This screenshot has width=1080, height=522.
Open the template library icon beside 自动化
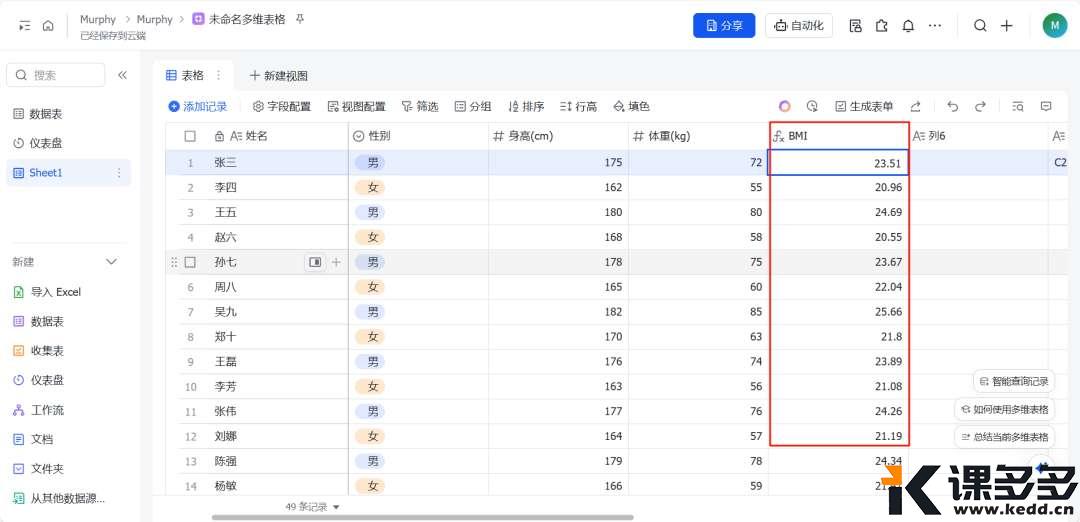point(855,25)
